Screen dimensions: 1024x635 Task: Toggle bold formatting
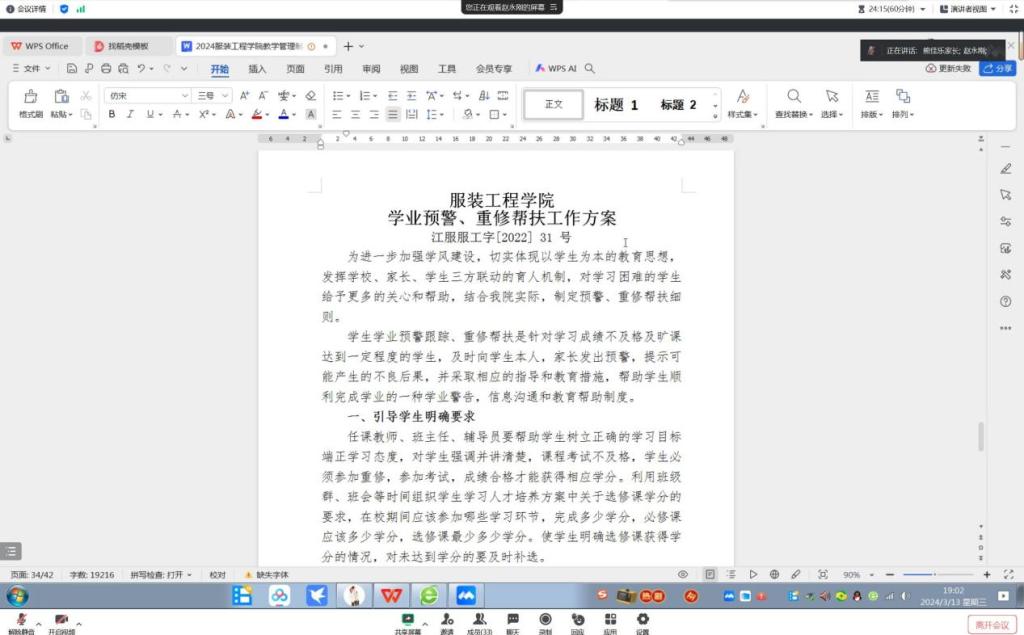coord(112,115)
